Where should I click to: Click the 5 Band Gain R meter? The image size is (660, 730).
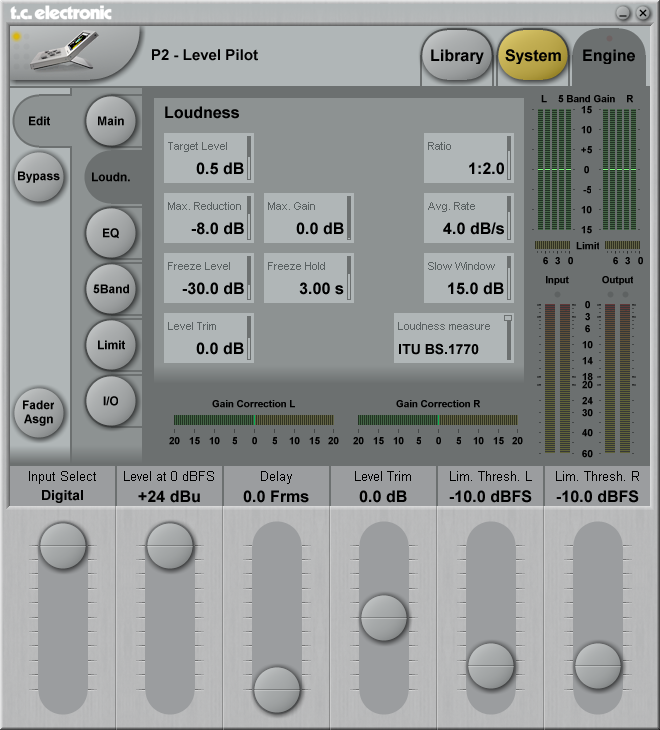point(620,169)
